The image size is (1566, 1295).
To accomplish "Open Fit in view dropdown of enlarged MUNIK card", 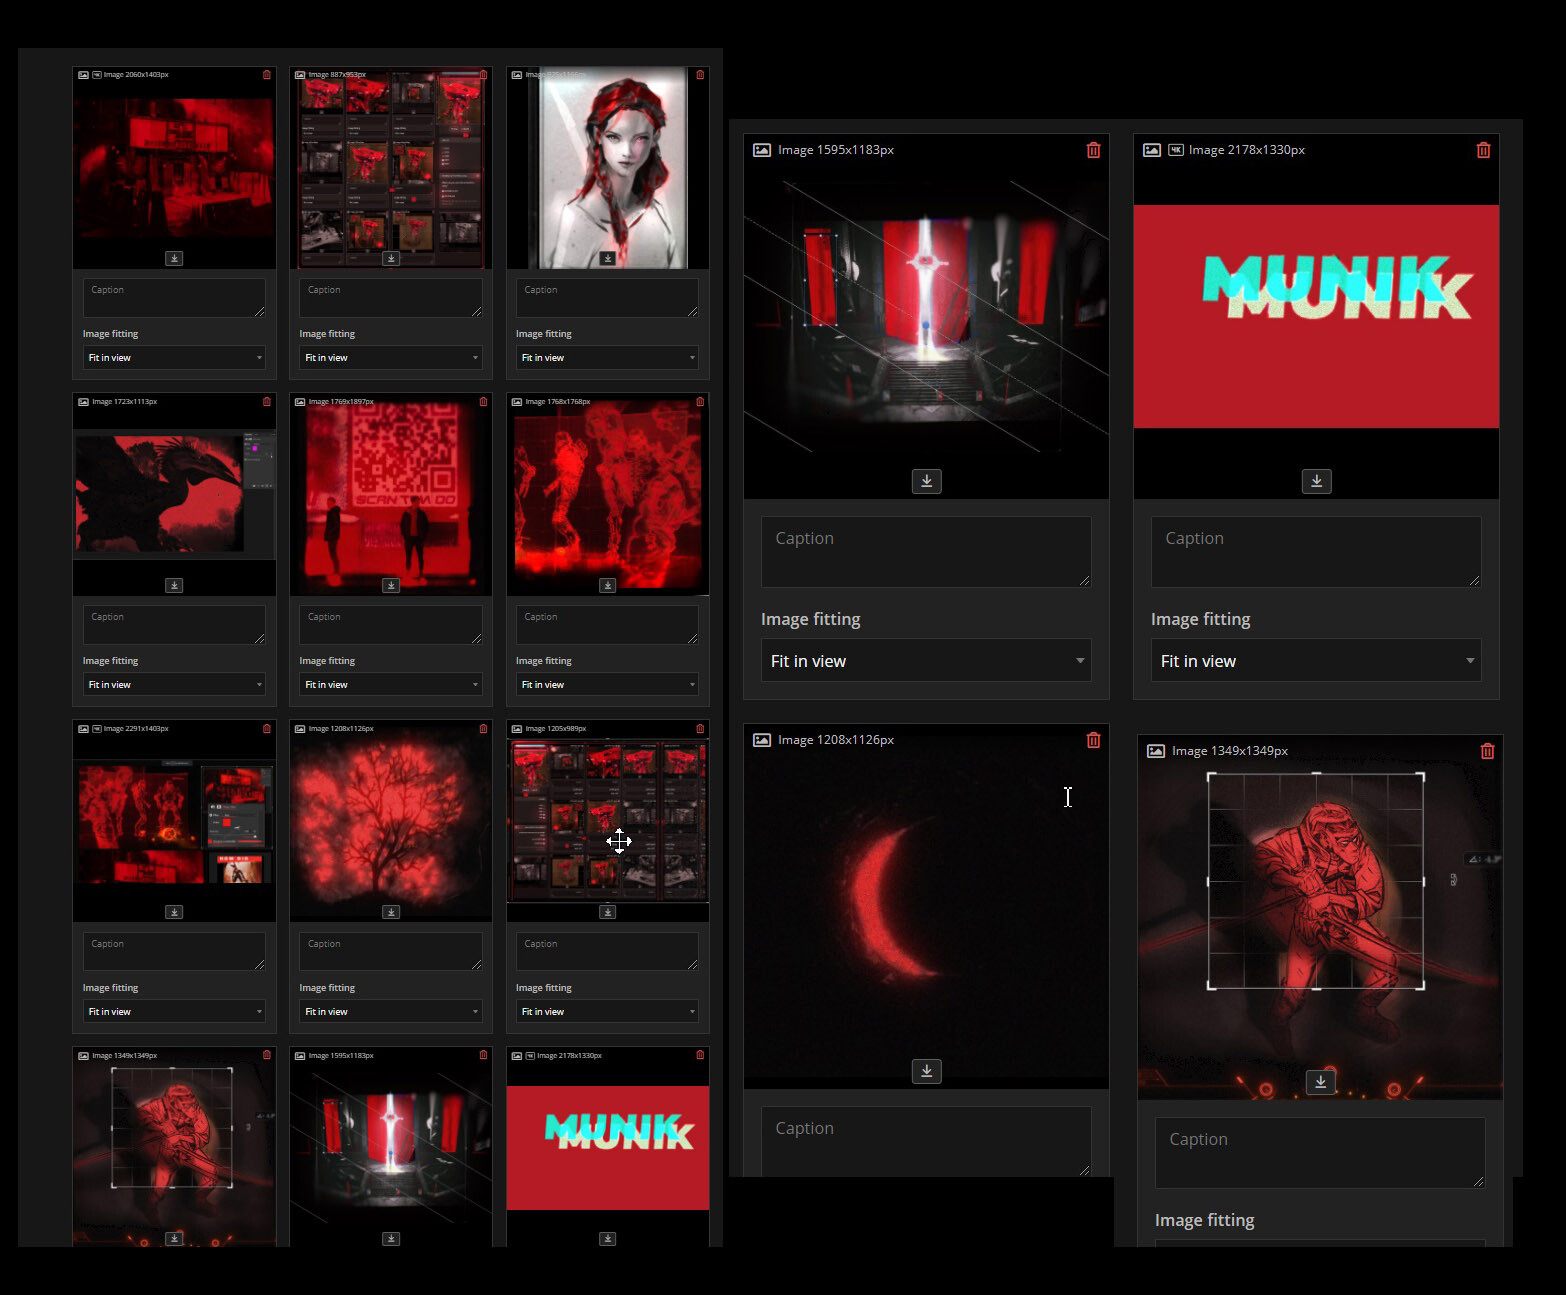I will click(x=1316, y=661).
